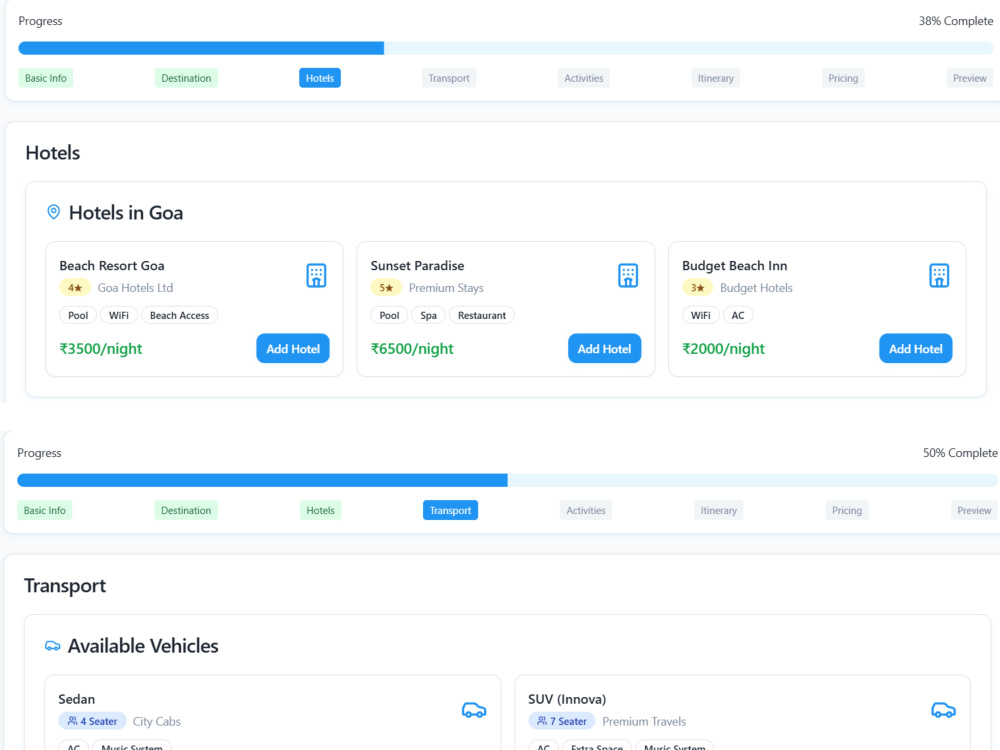
Task: Click the Pool tag on Beach Resort Goa
Action: pos(78,315)
